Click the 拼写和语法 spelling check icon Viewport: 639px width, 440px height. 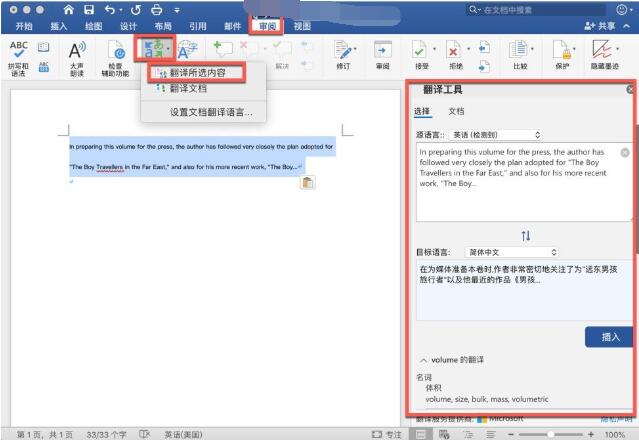coord(19,49)
